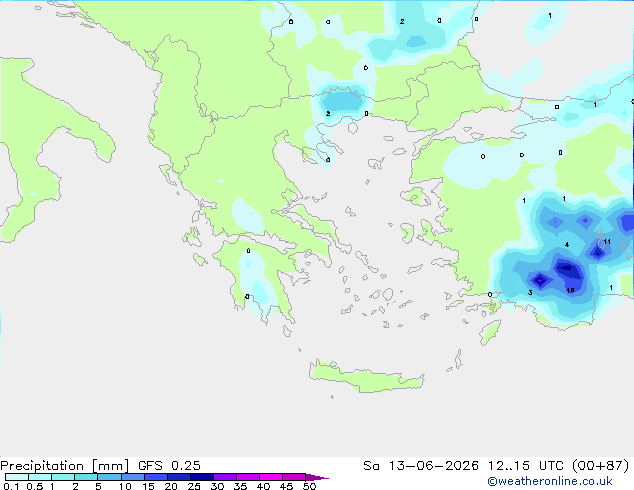Click the legend label '25'

(194, 486)
